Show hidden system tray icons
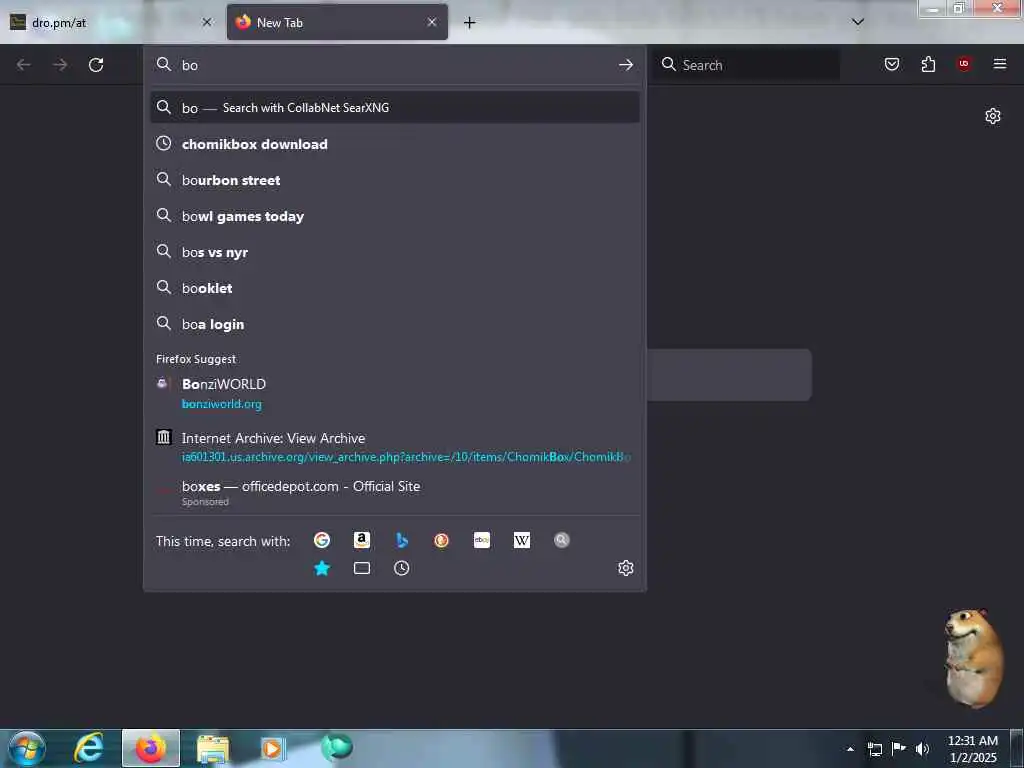The width and height of the screenshot is (1024, 768). pyautogui.click(x=850, y=749)
